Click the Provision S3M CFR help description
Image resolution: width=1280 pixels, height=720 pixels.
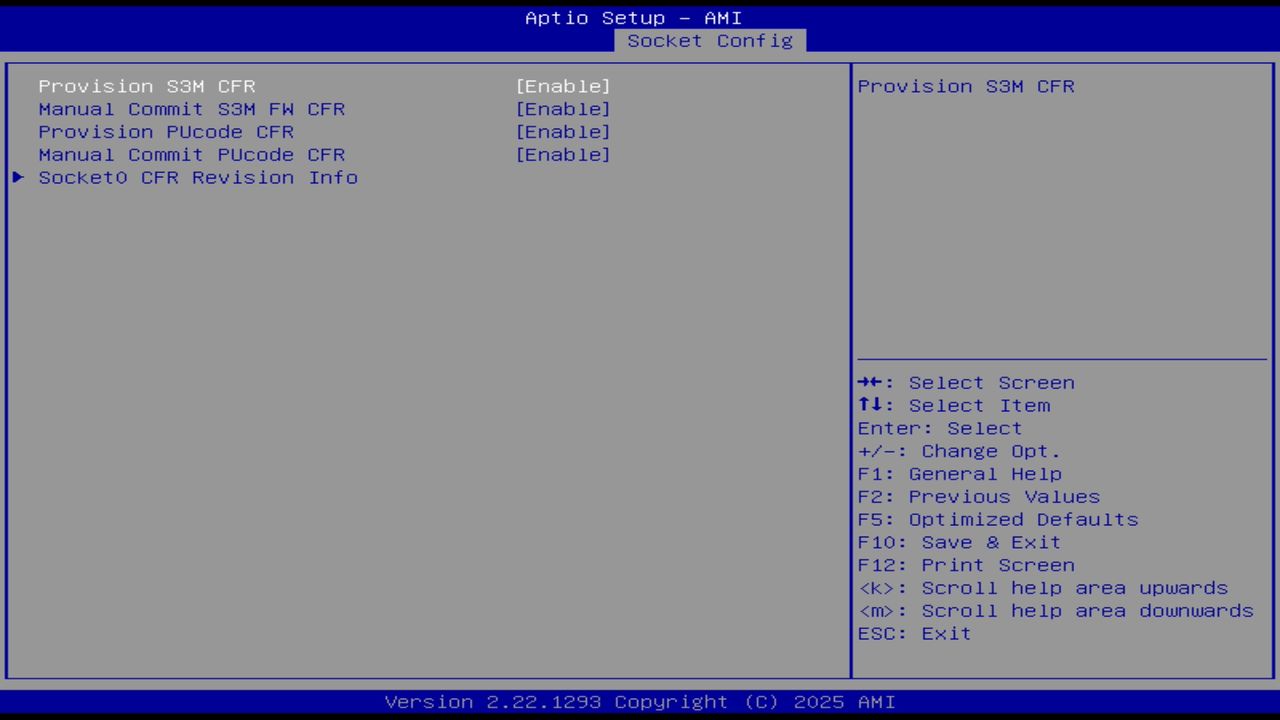(x=965, y=86)
